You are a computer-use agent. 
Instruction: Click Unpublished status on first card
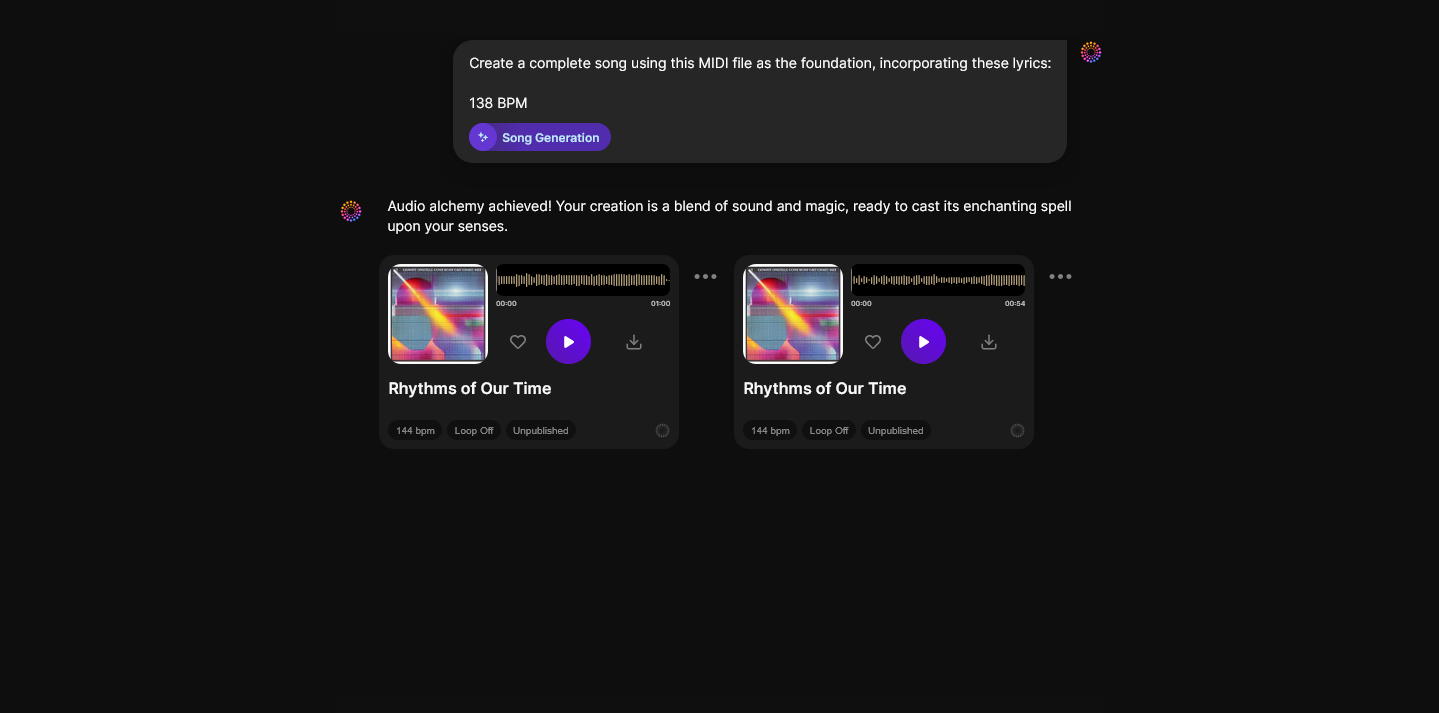coord(541,431)
